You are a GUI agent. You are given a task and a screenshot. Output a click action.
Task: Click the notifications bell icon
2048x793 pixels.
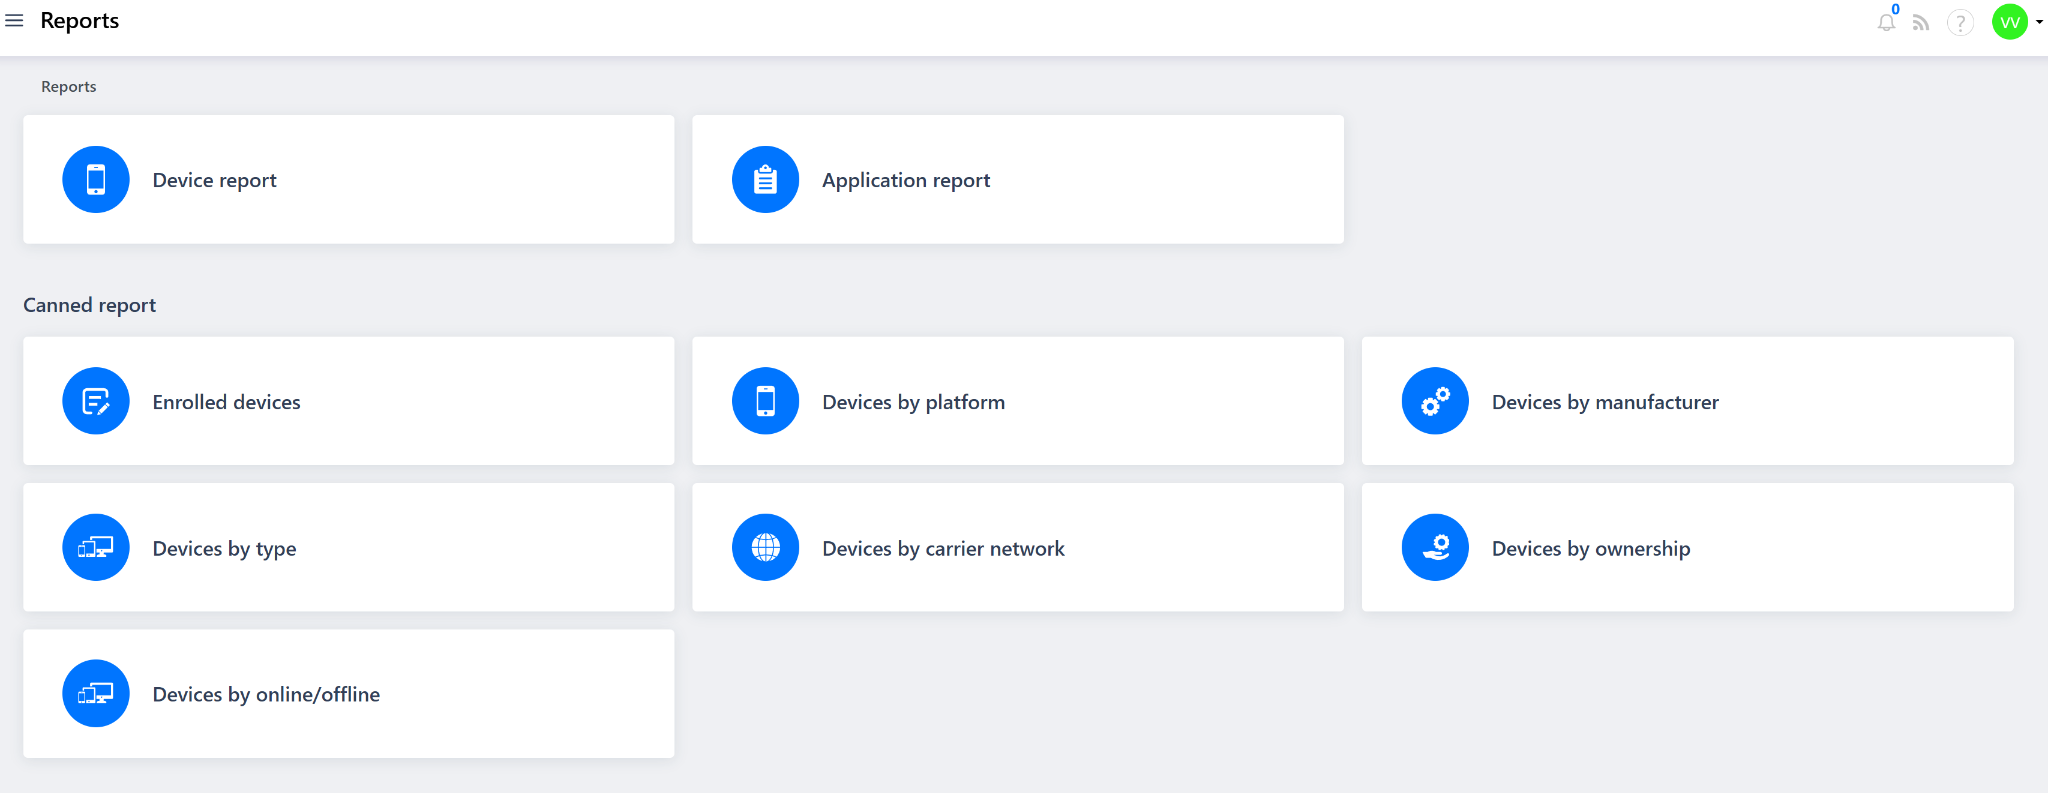(1886, 22)
